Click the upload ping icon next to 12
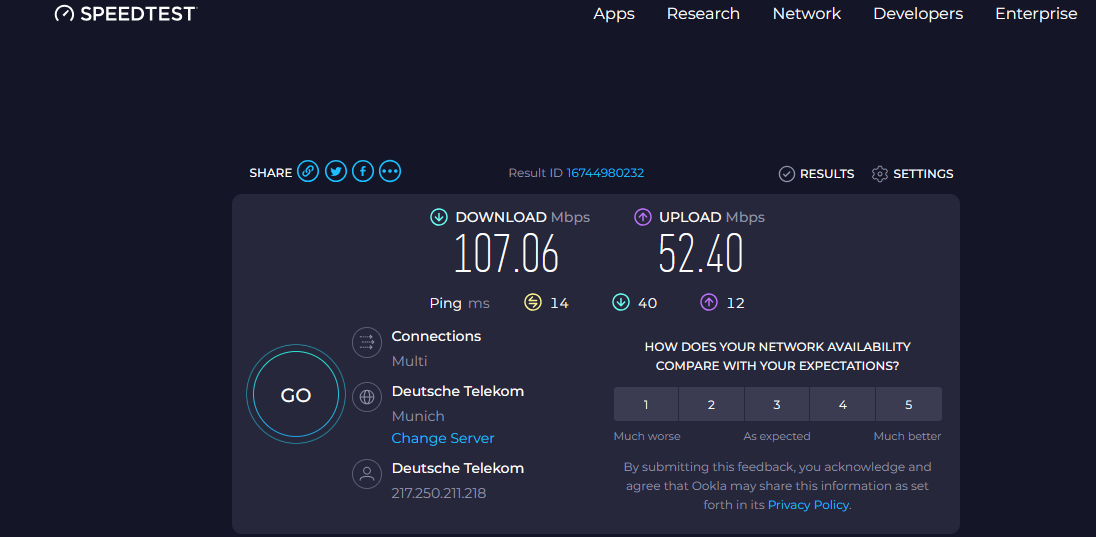This screenshot has height=537, width=1096. [x=709, y=303]
